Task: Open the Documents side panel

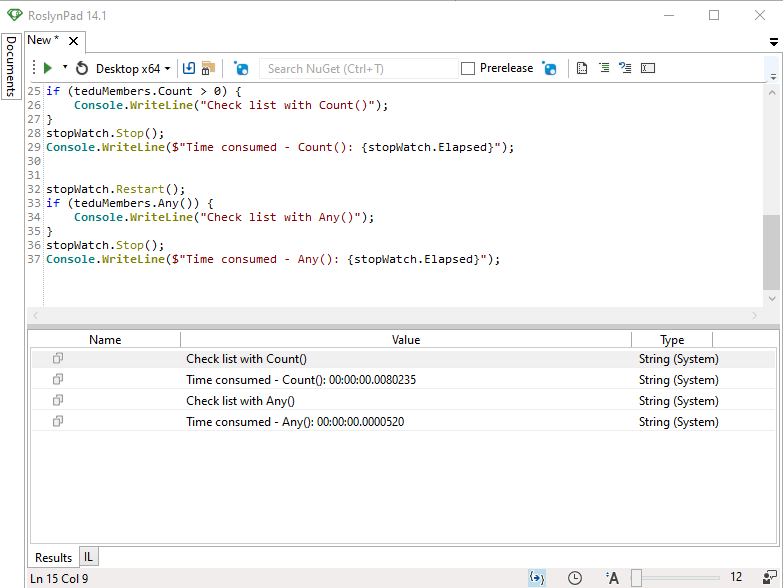Action: pyautogui.click(x=11, y=66)
